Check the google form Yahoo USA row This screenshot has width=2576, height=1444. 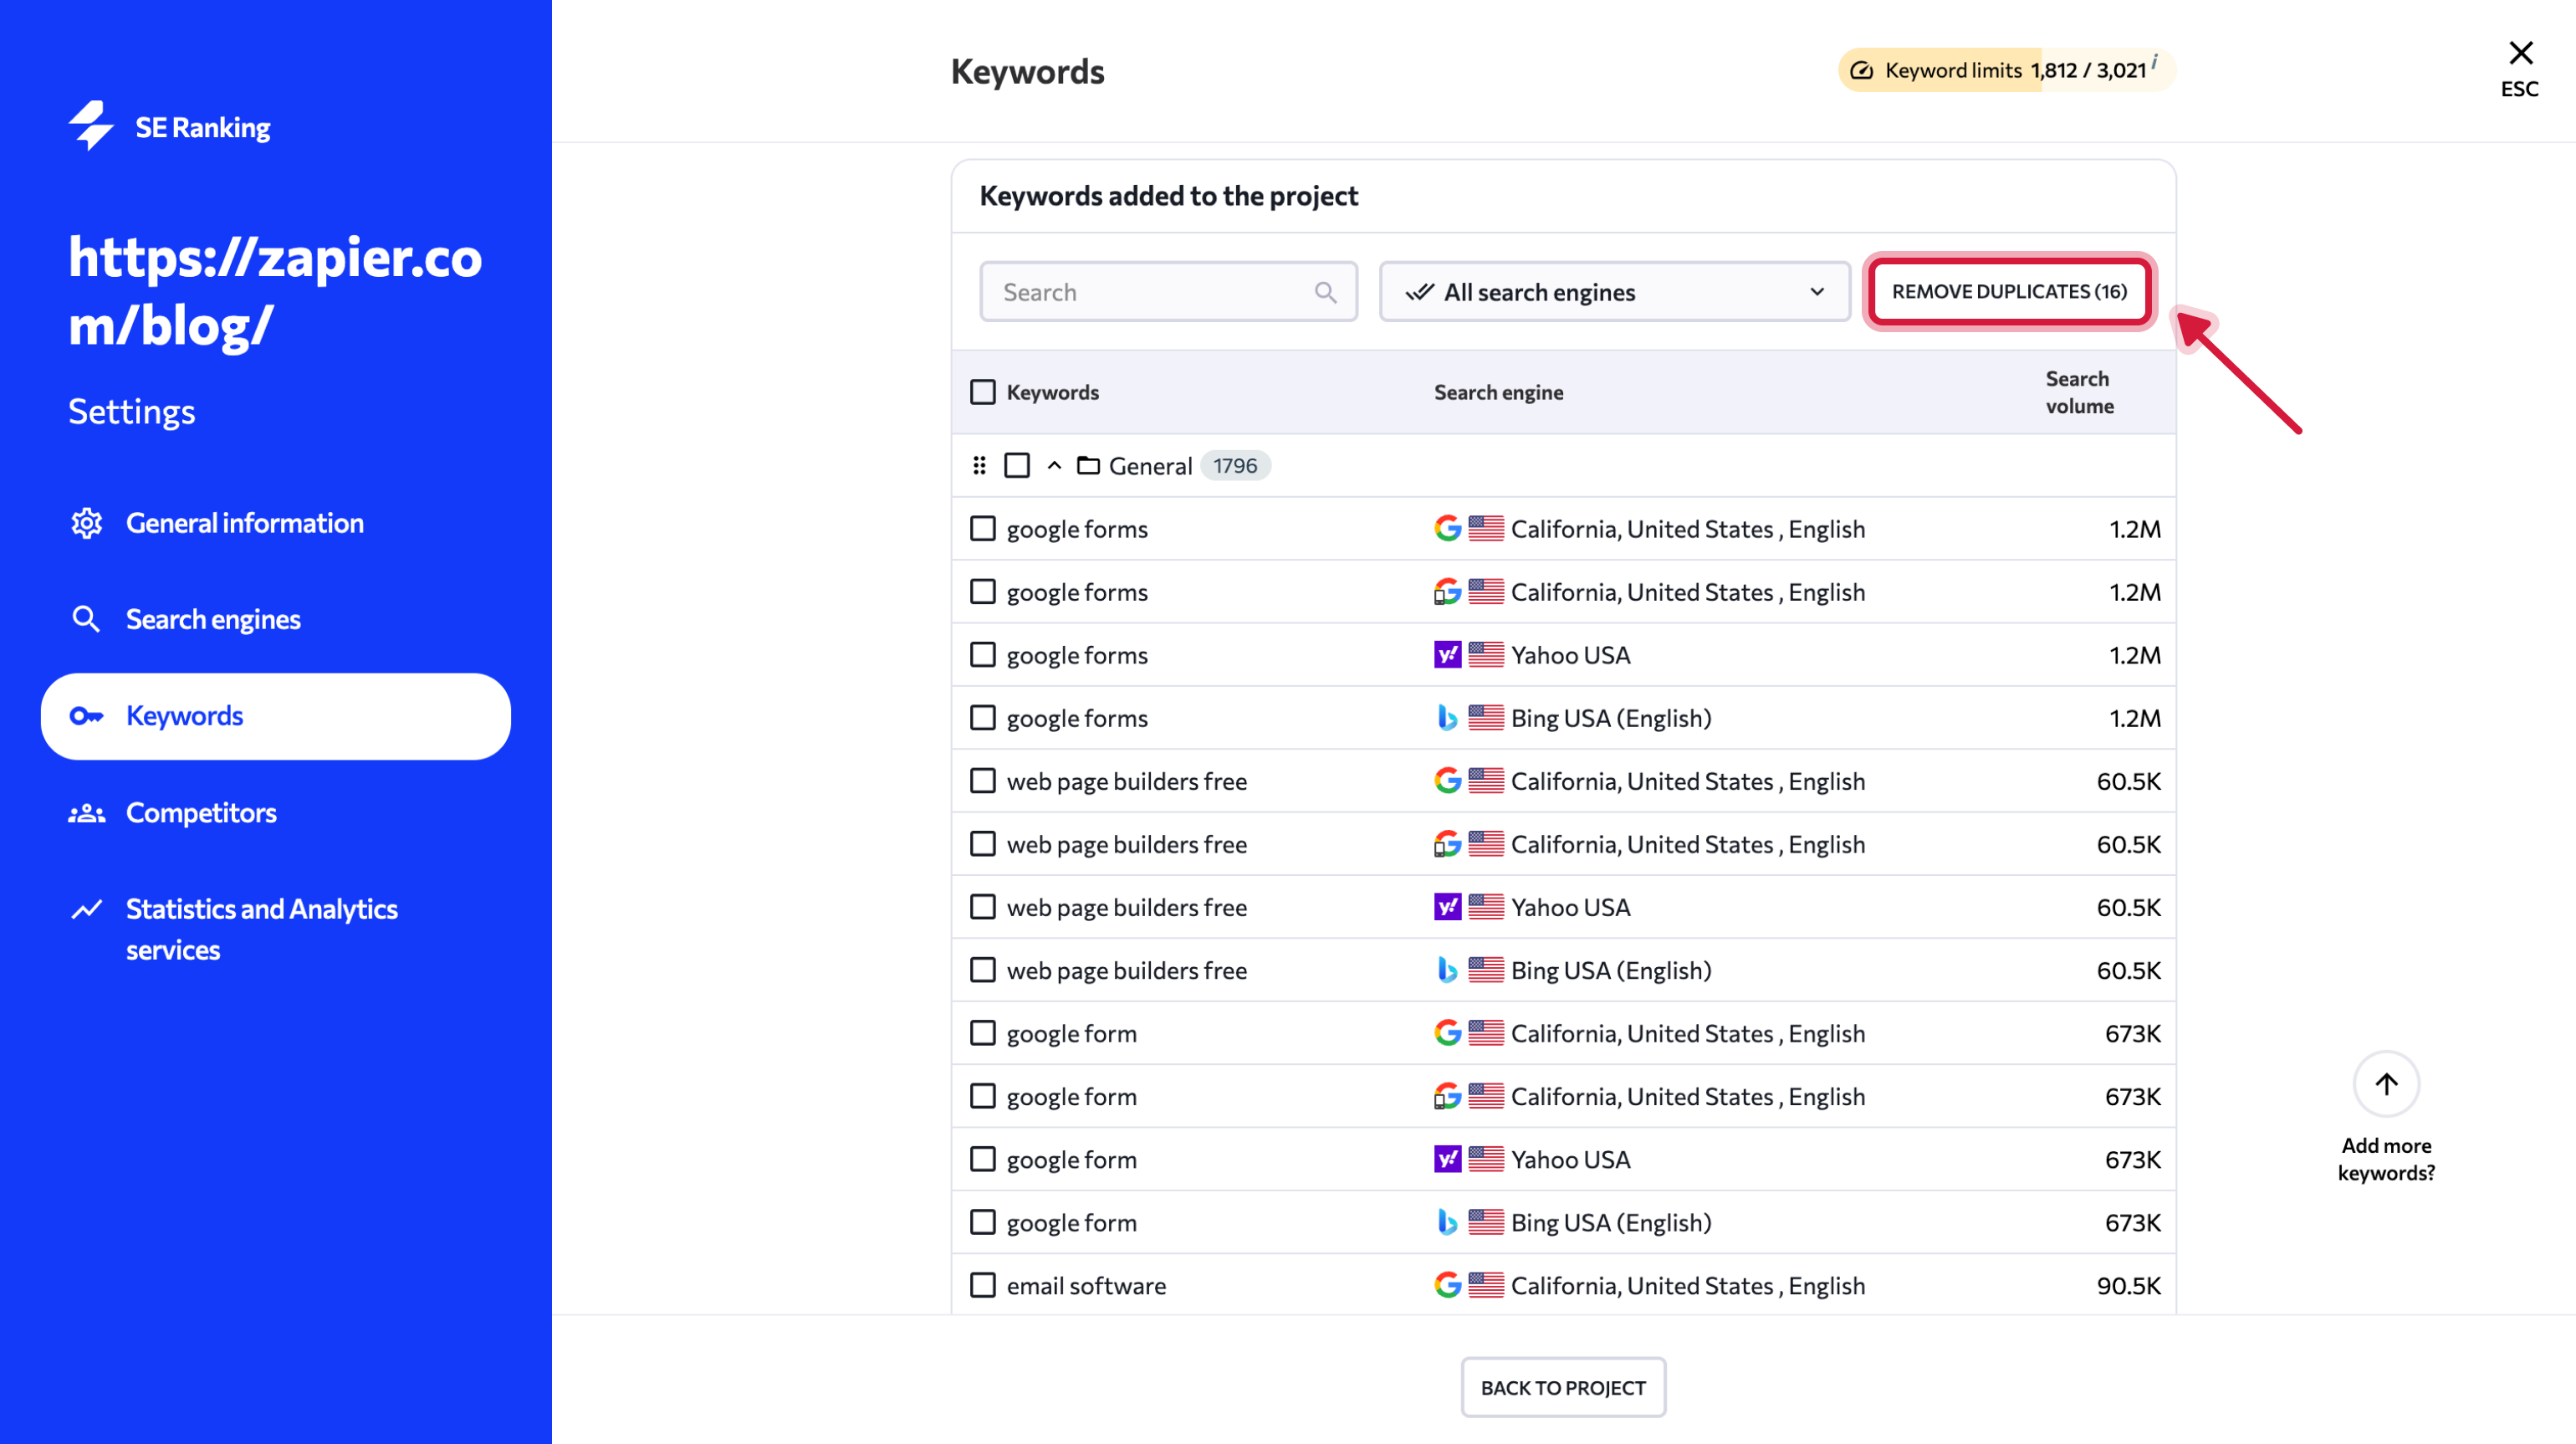tap(983, 1158)
